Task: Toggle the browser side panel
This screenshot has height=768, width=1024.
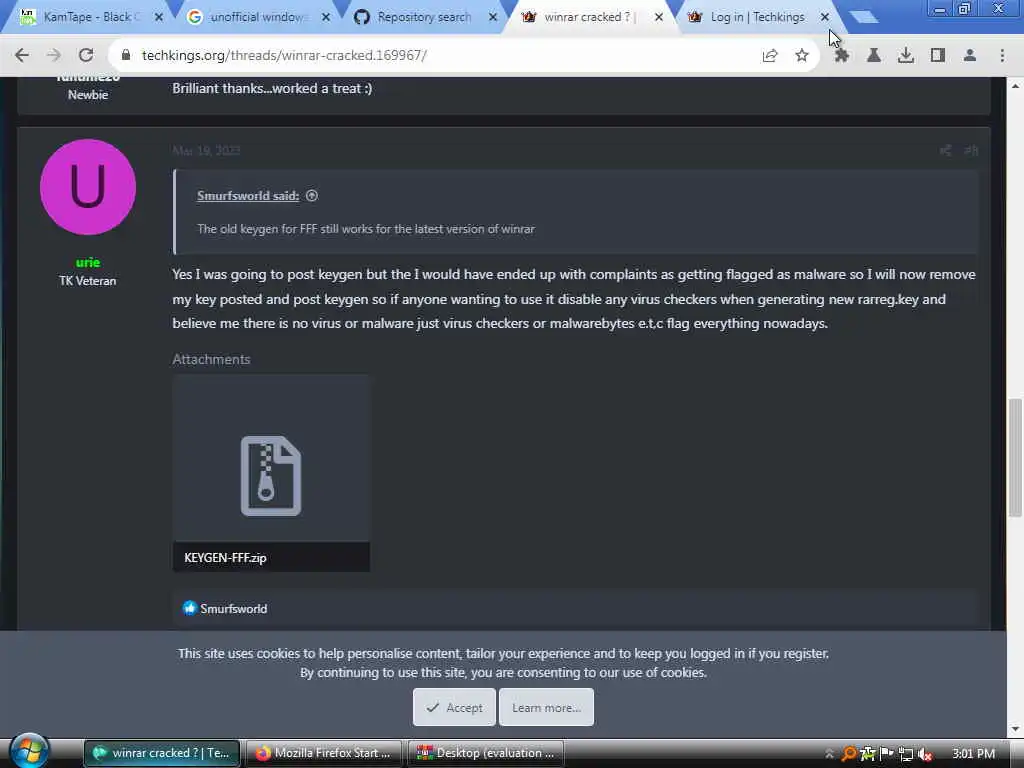Action: point(938,56)
